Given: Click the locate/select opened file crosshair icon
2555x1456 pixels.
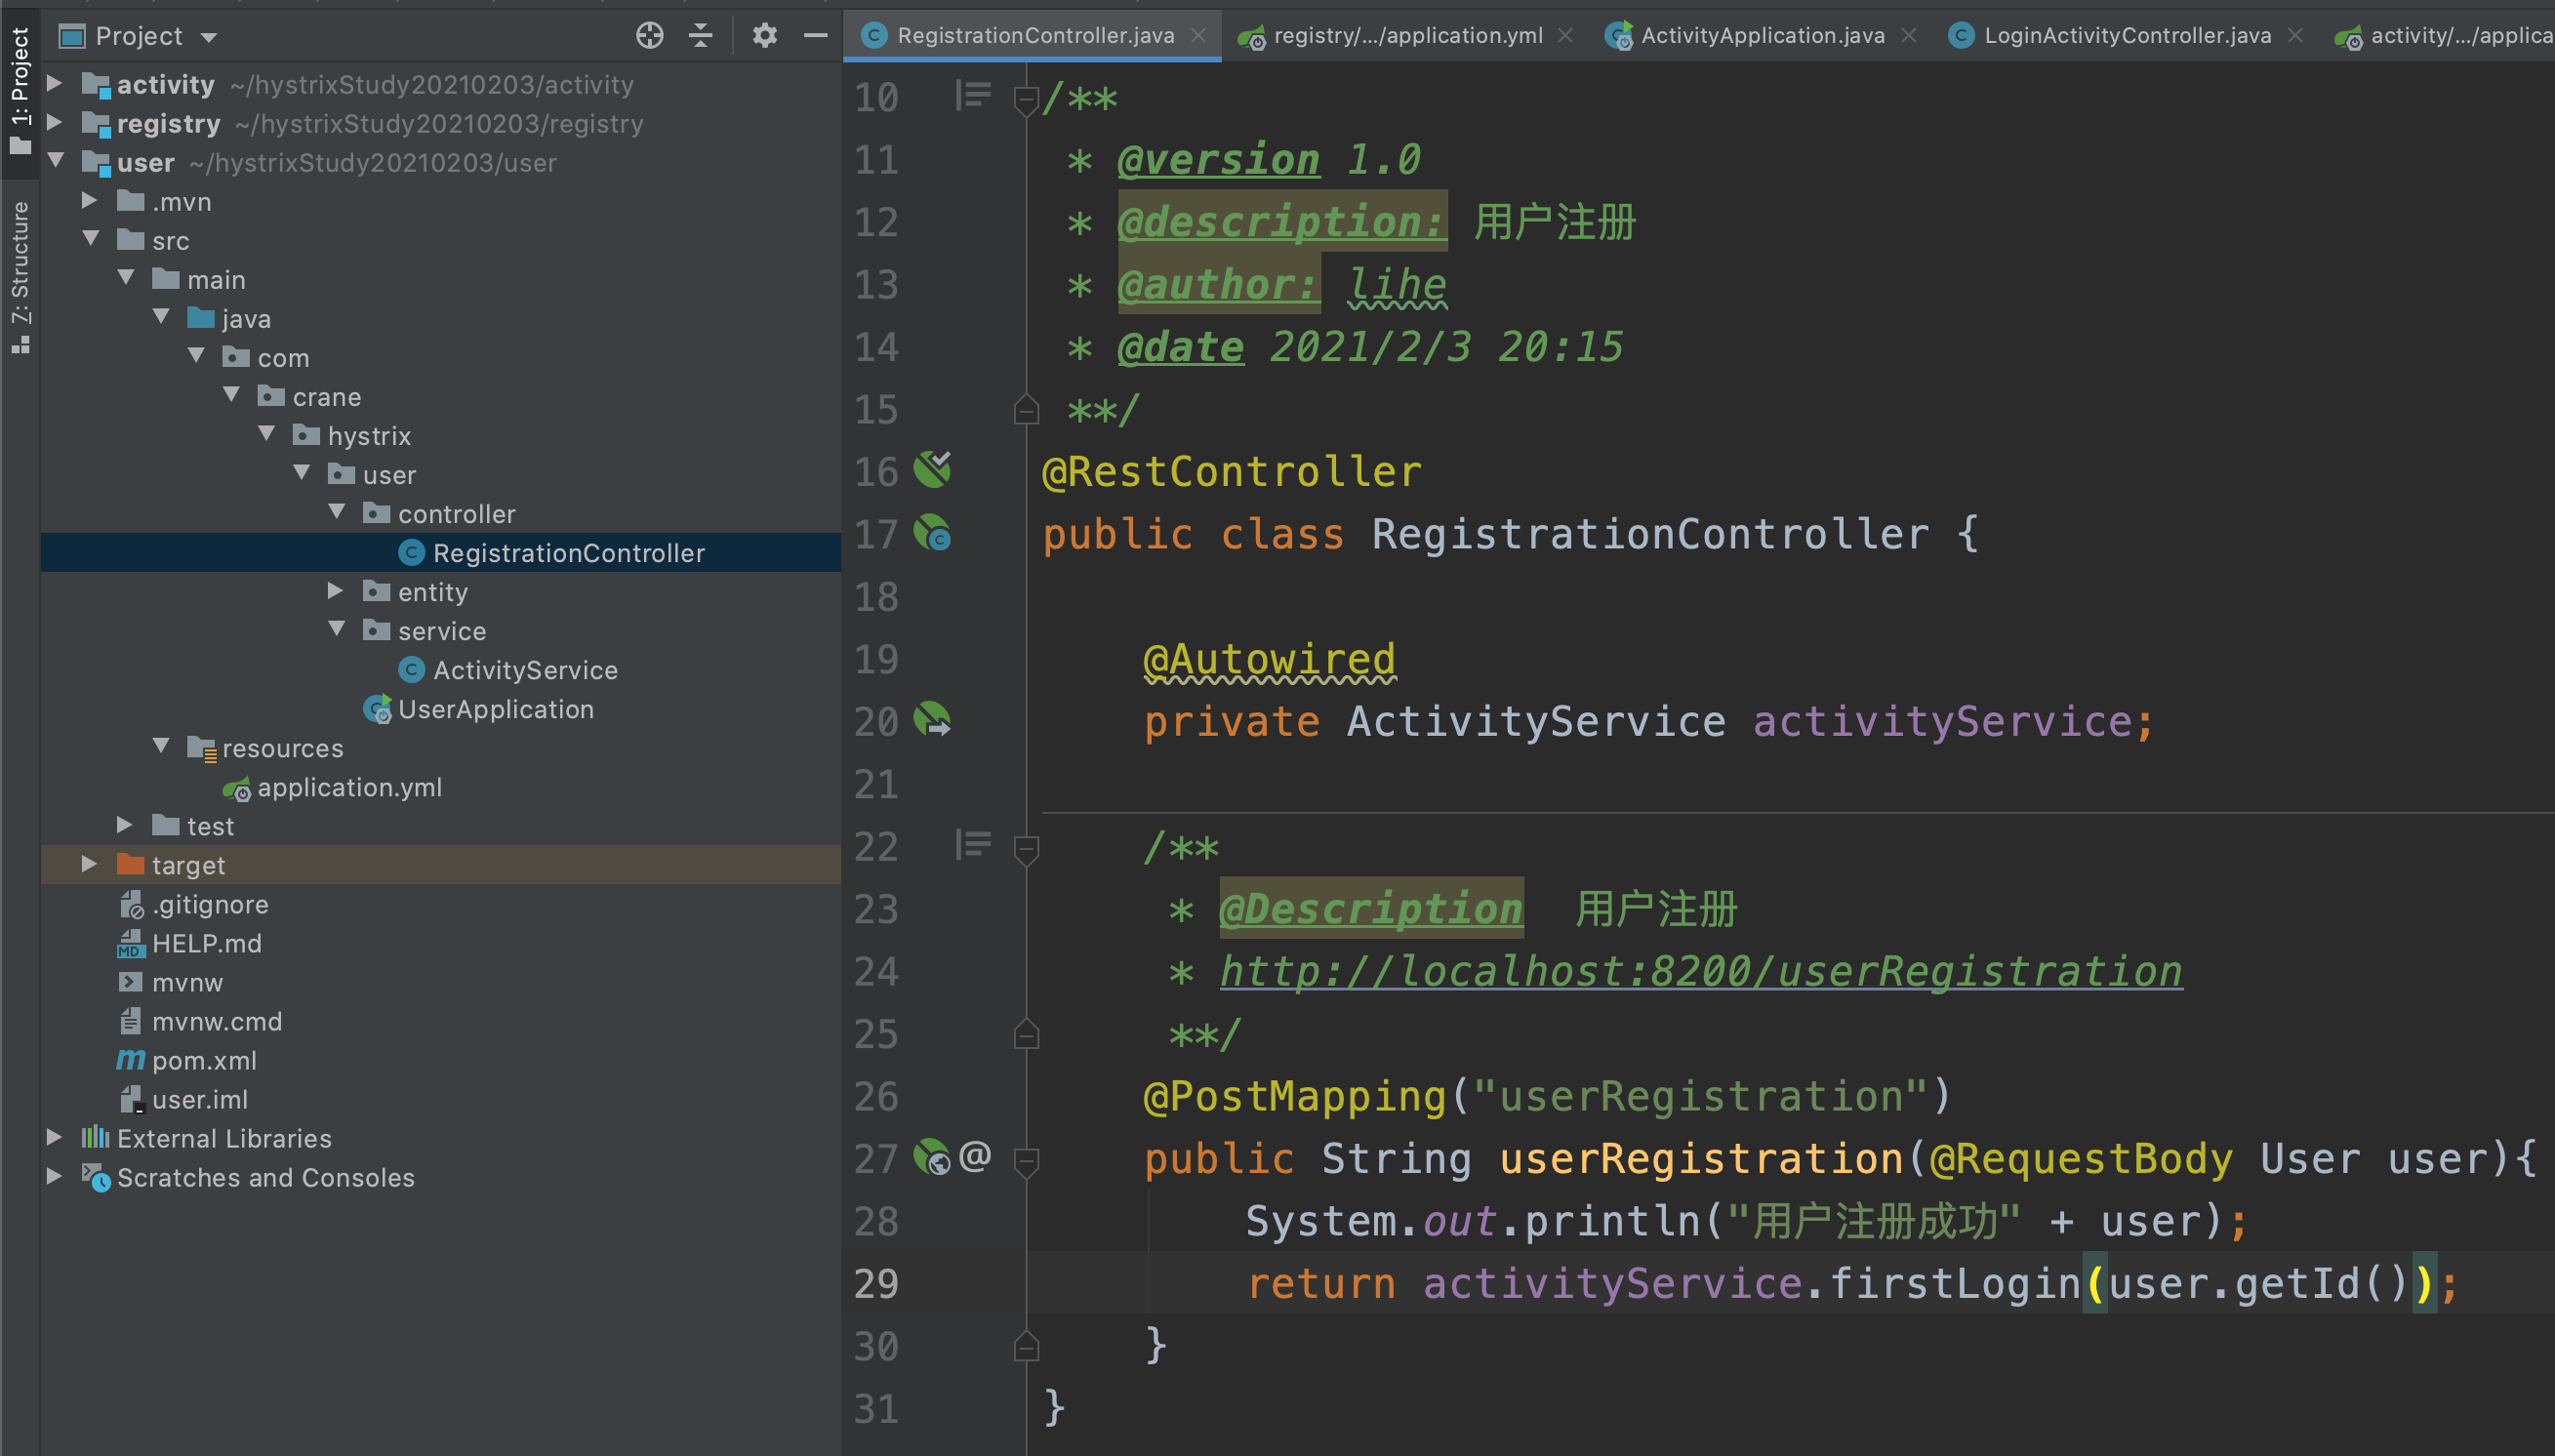Looking at the screenshot, I should (x=649, y=36).
